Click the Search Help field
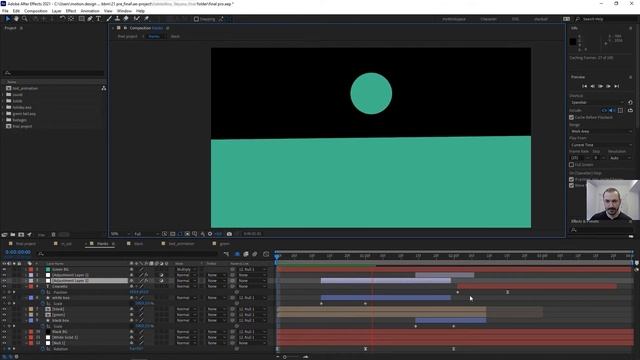Image resolution: width=640 pixels, height=360 pixels. (606, 19)
